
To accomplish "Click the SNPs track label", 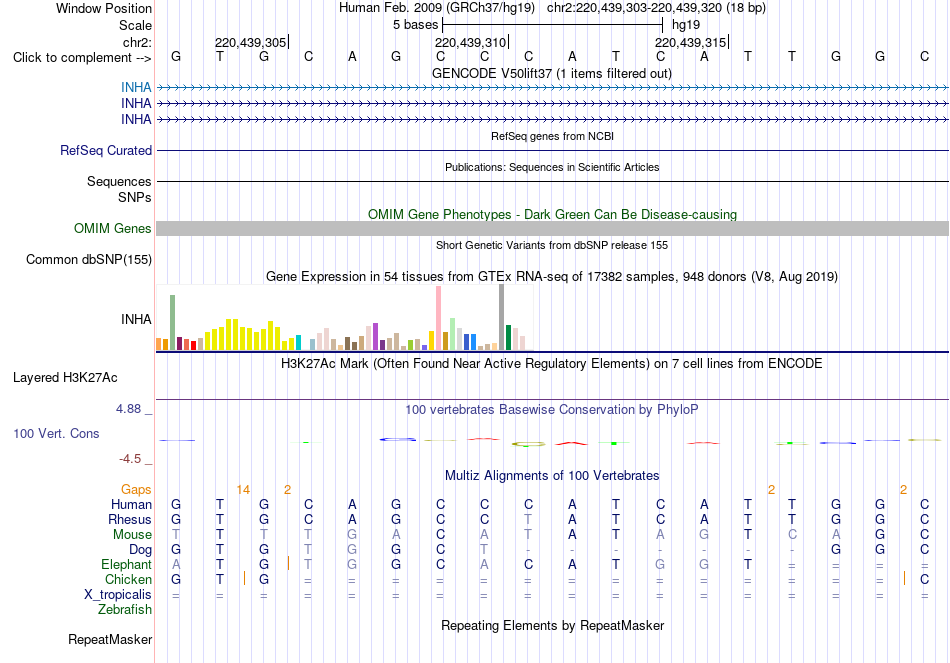I will [135, 197].
